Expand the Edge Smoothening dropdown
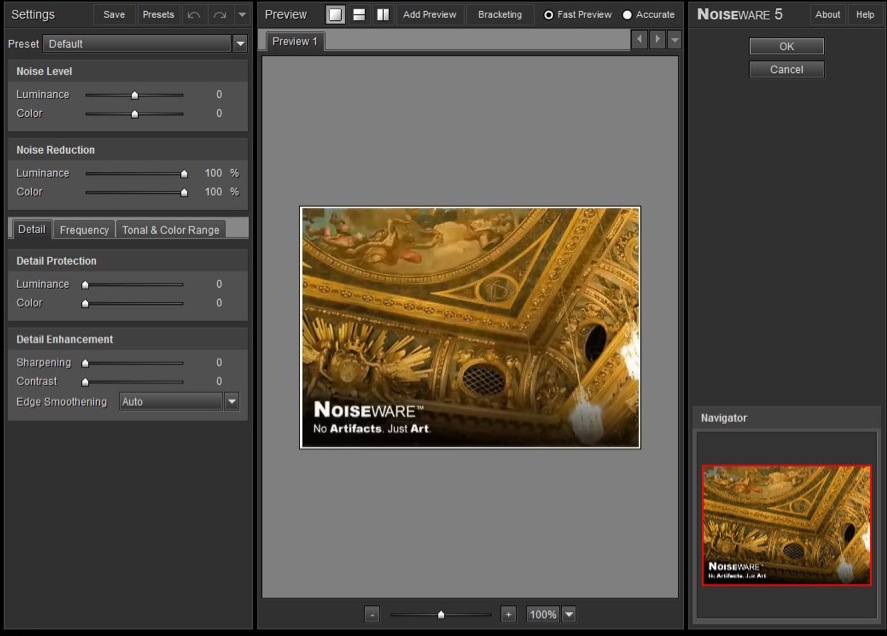 point(231,402)
